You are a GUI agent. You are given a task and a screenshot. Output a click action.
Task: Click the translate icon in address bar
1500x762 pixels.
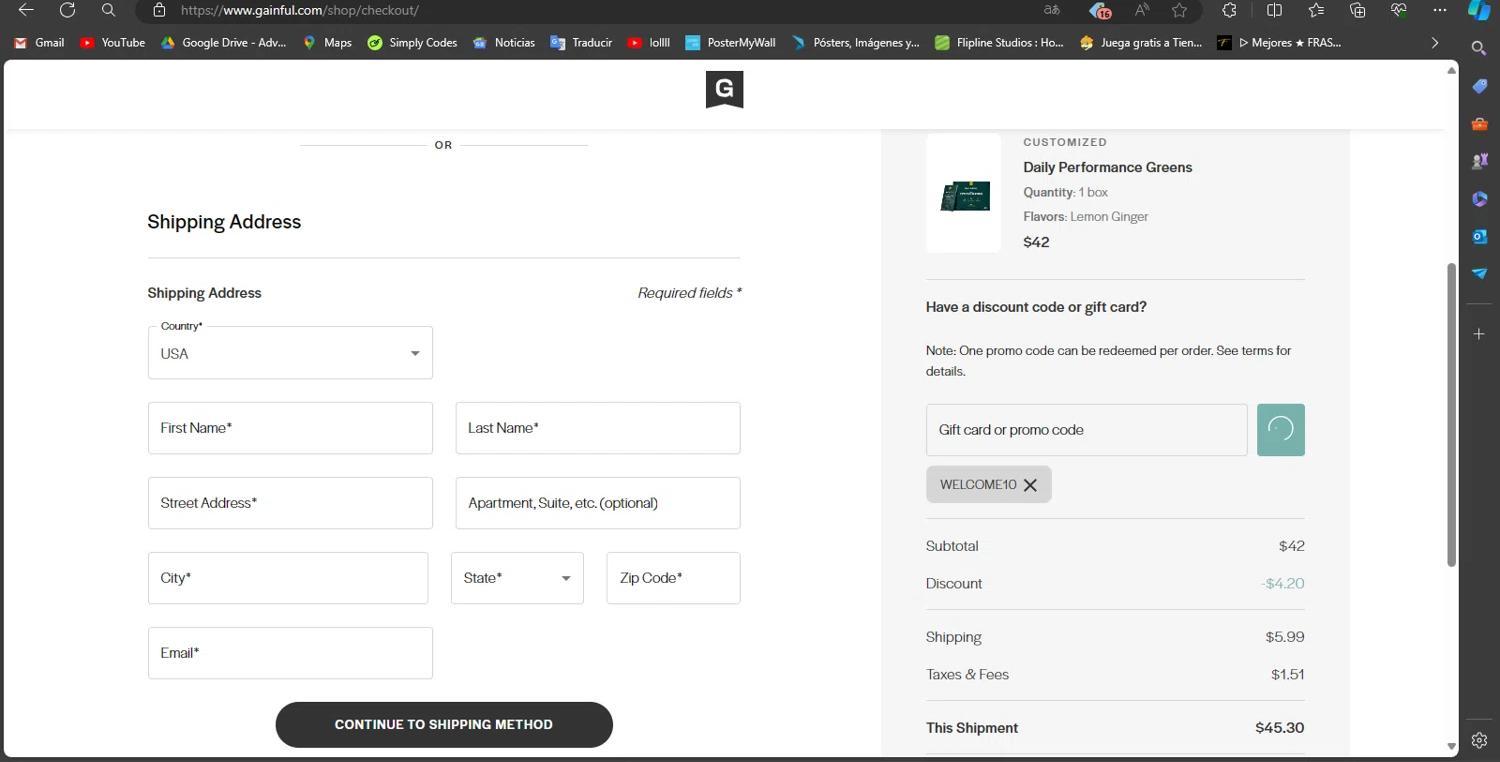click(x=1052, y=10)
